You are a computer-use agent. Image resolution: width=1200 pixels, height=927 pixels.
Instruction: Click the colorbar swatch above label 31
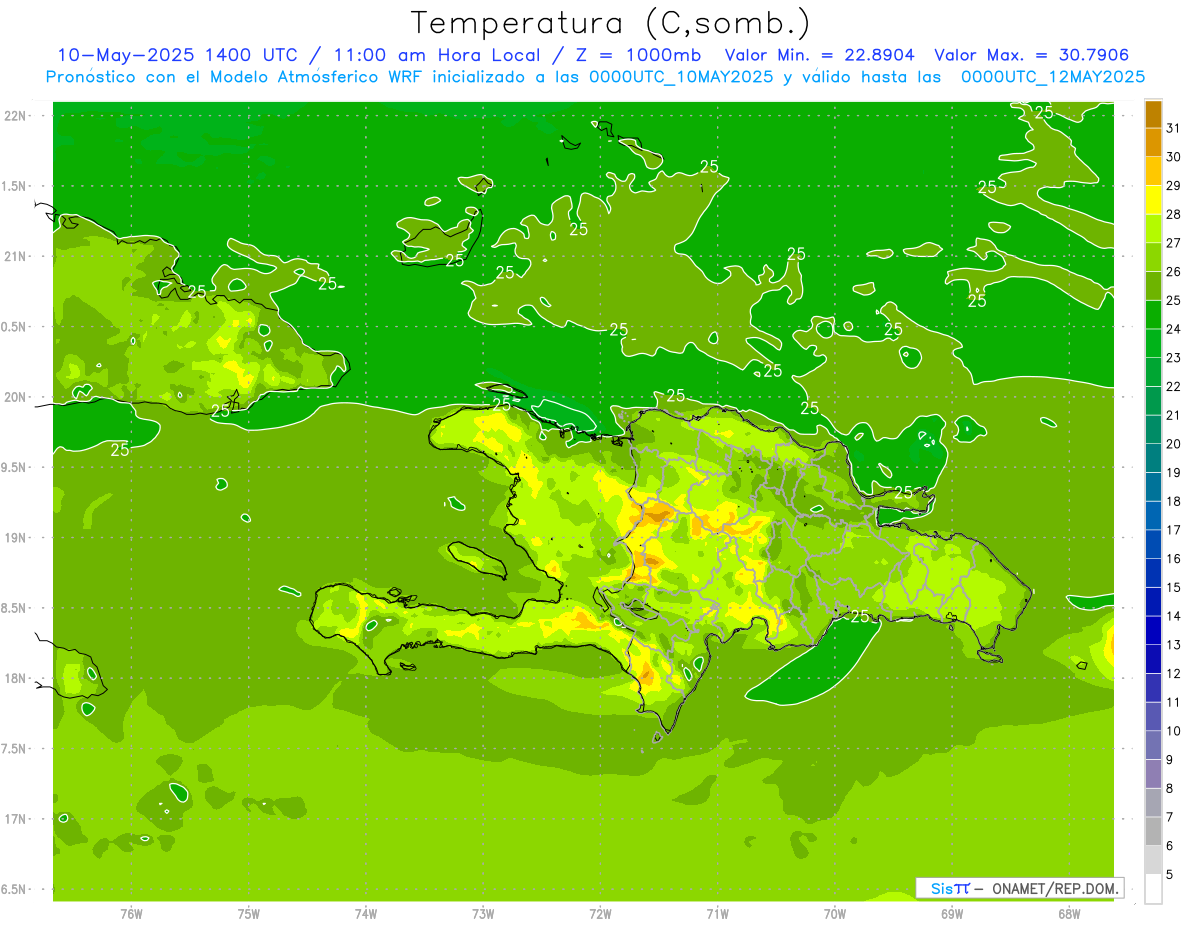pos(1153,114)
